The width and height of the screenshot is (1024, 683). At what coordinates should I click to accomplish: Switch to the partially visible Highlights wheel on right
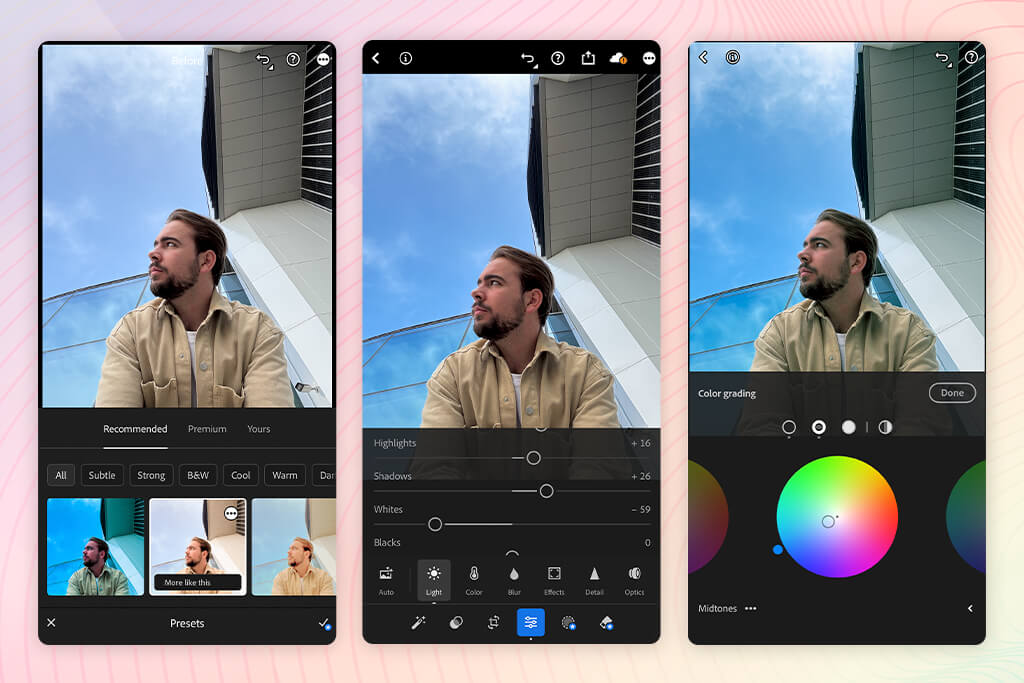tap(967, 517)
